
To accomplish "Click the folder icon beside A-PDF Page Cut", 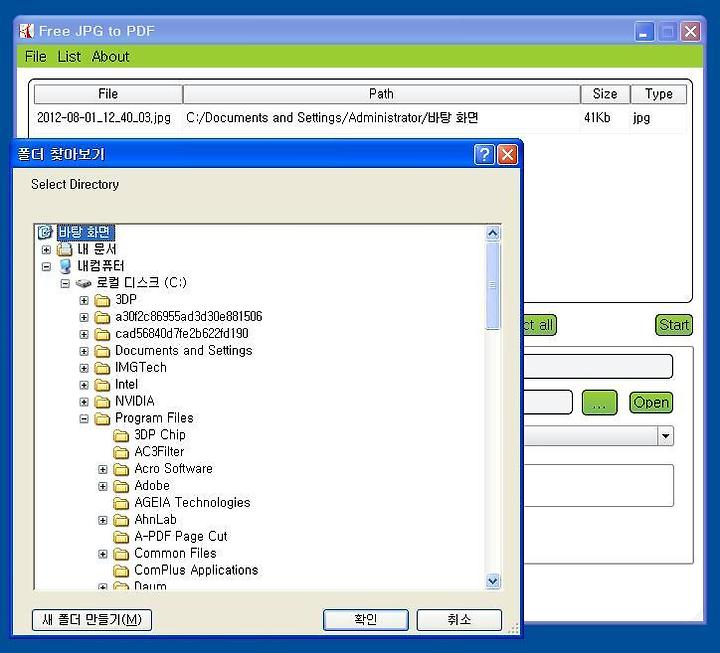I will (121, 537).
